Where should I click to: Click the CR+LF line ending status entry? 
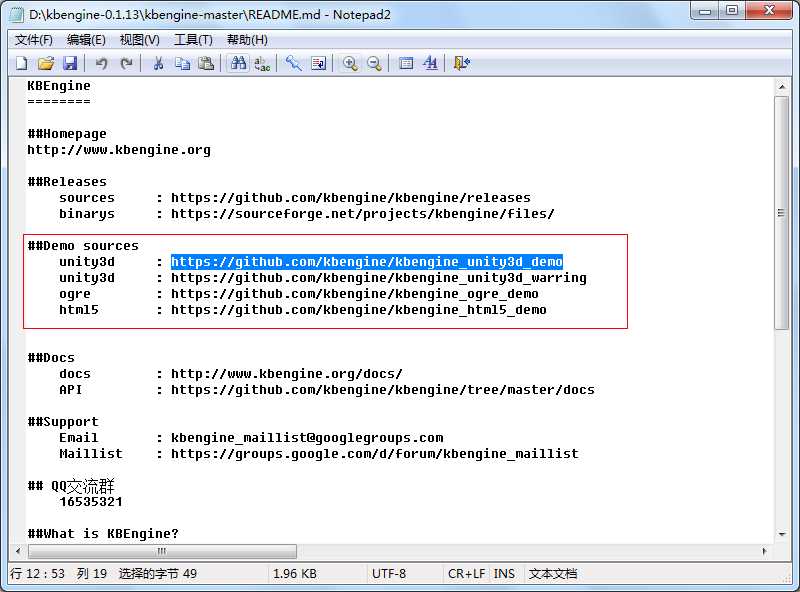coord(466,574)
